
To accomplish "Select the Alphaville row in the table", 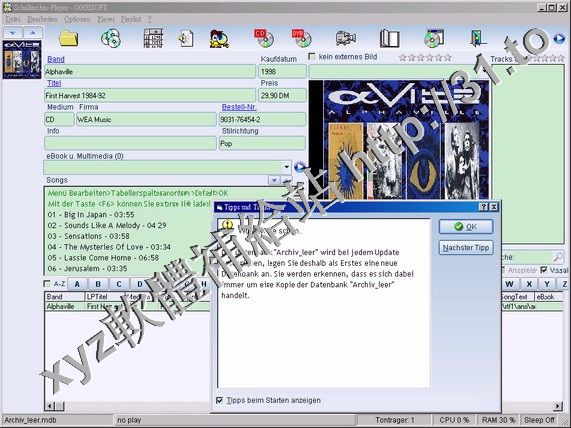I will pos(127,306).
